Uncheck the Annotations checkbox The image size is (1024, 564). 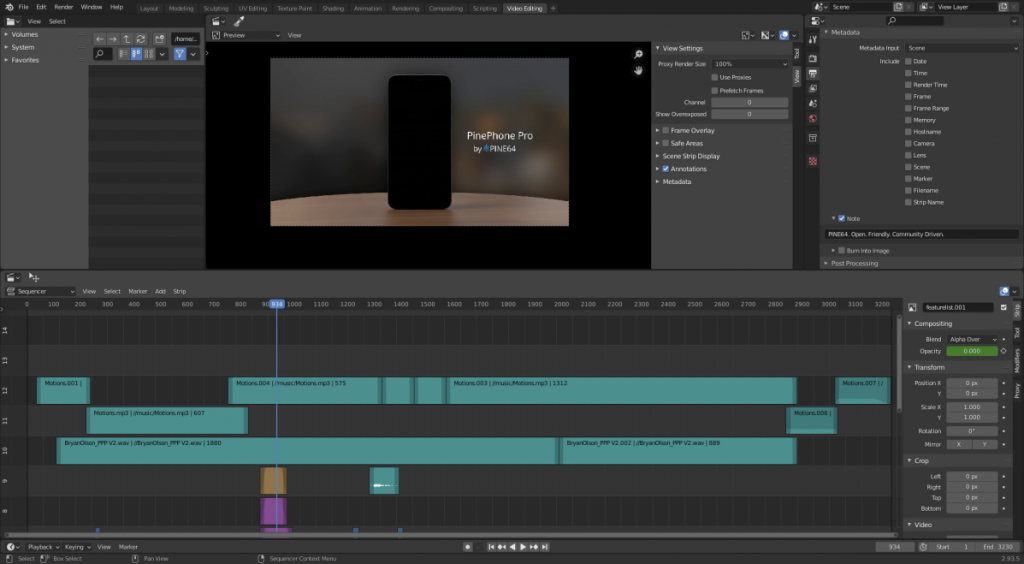[665, 169]
